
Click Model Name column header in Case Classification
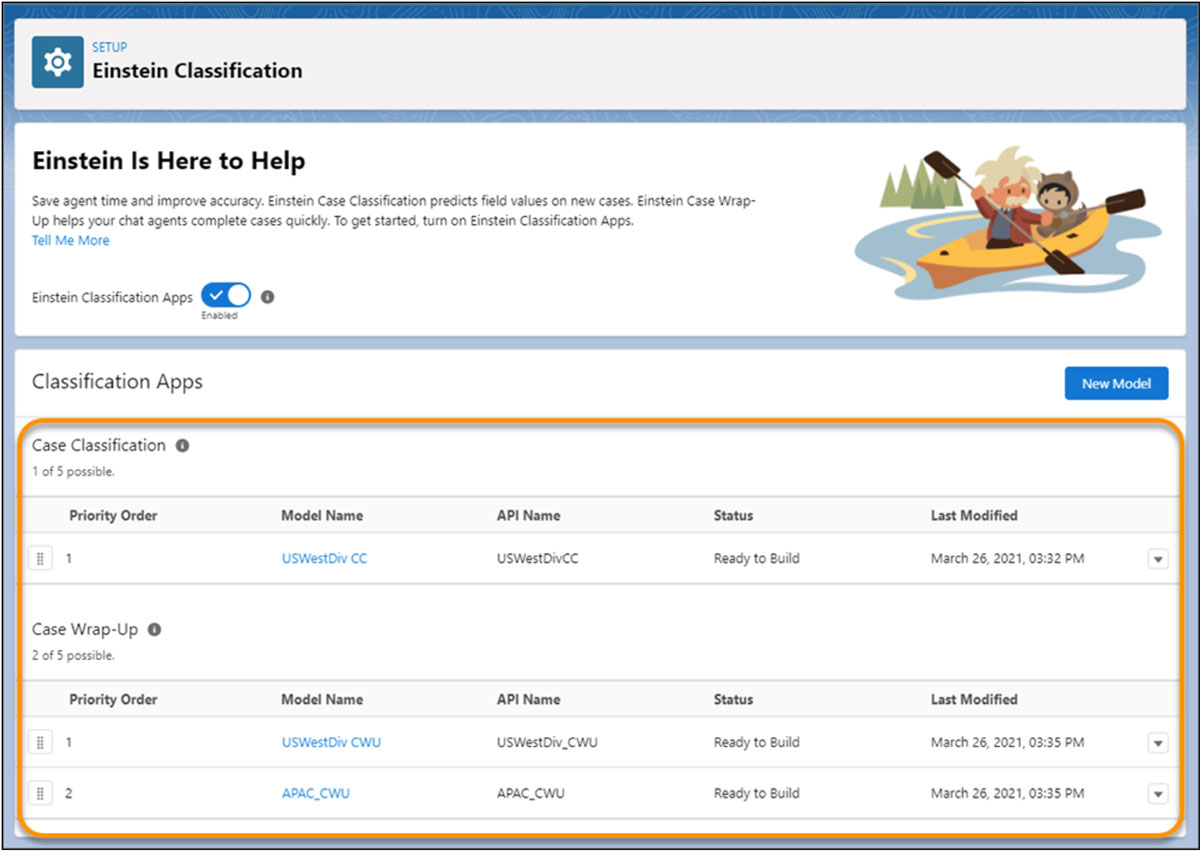point(322,516)
